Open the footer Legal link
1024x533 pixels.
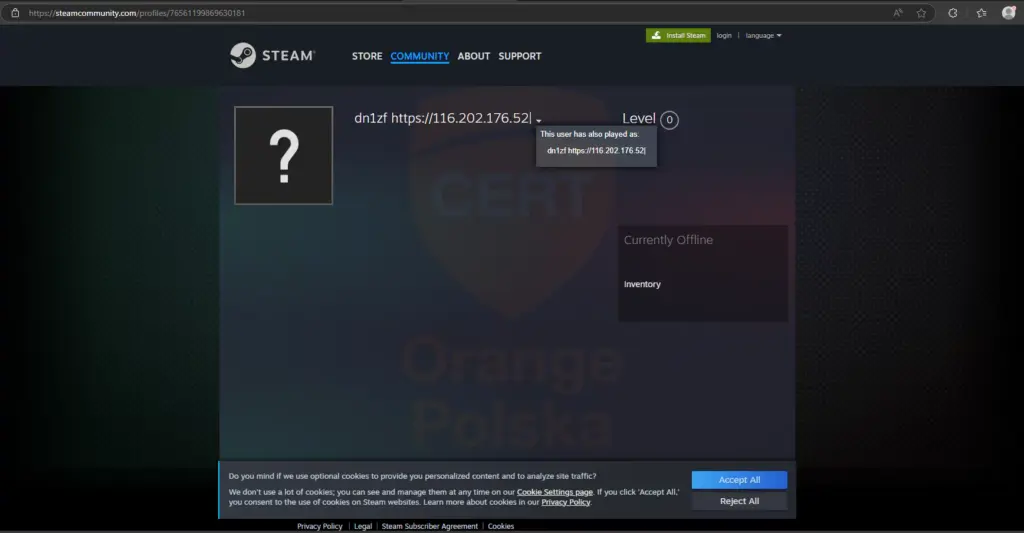(362, 526)
